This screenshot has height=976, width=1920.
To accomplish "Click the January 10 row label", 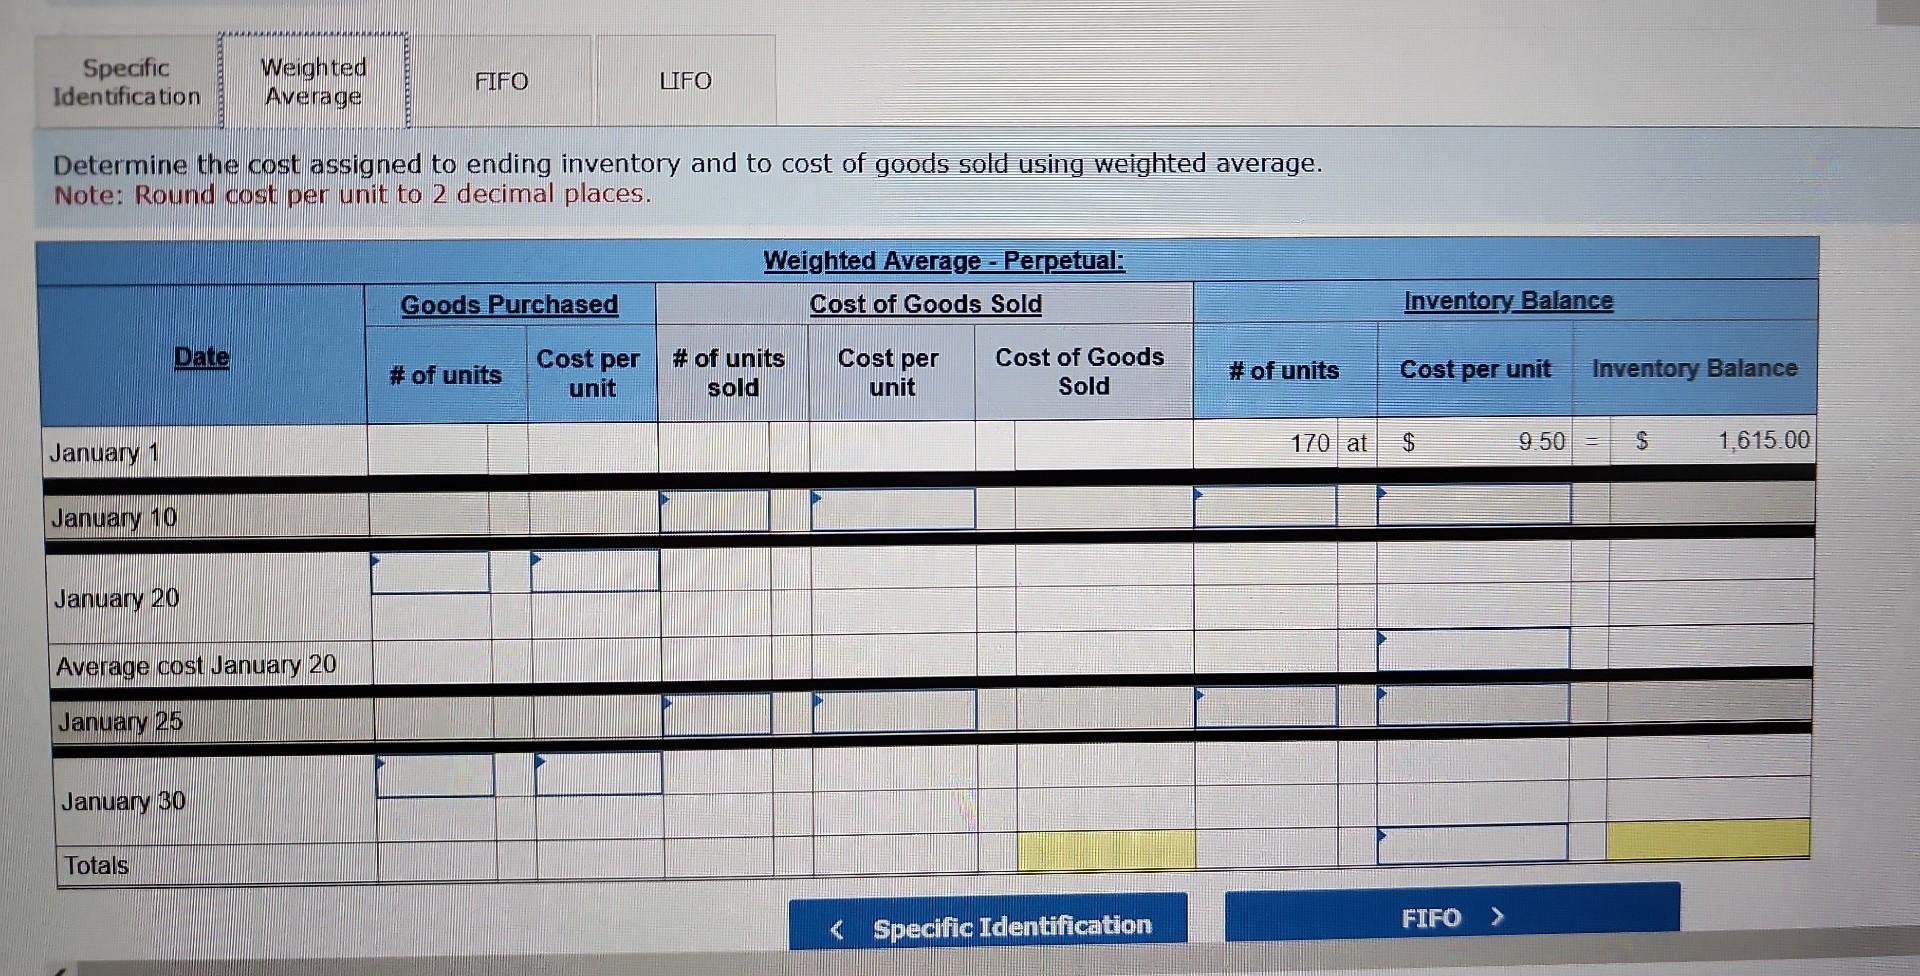I will click(x=114, y=518).
